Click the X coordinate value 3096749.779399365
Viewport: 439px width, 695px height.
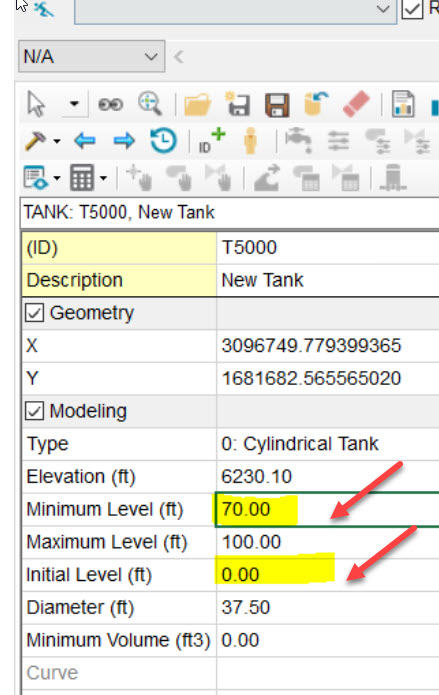click(x=311, y=346)
